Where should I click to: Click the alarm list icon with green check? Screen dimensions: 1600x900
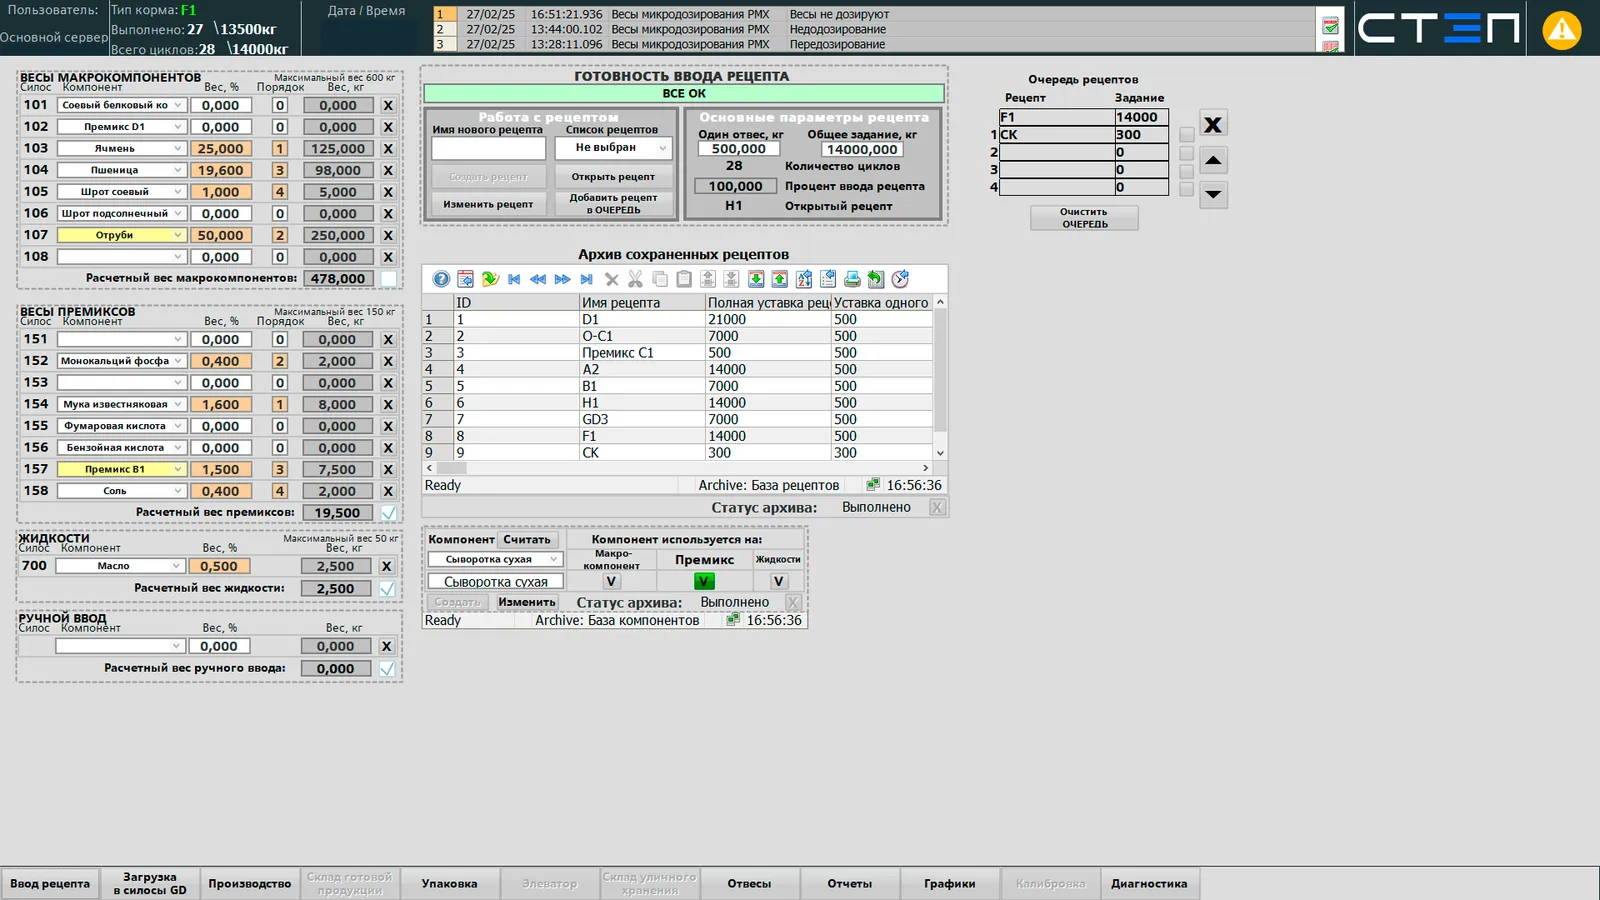point(1330,25)
